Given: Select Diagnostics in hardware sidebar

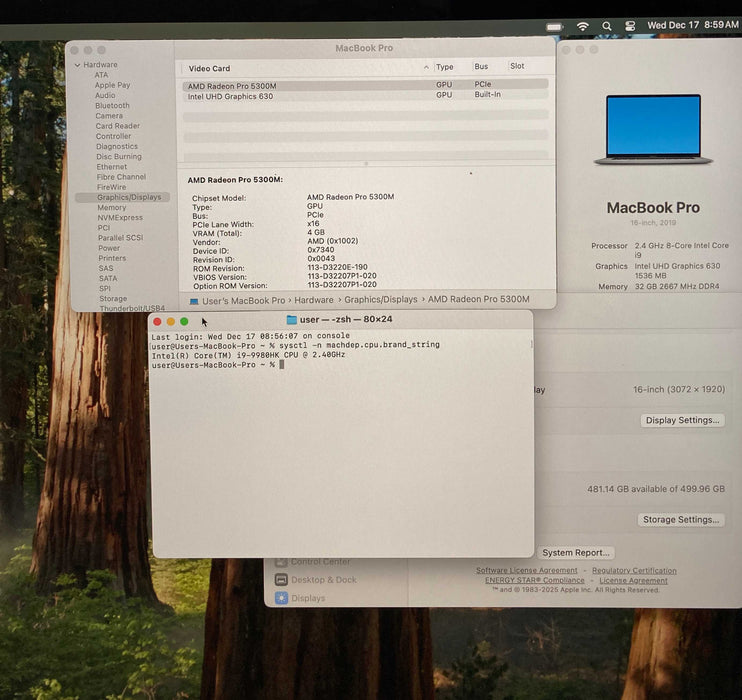Looking at the screenshot, I should (116, 146).
